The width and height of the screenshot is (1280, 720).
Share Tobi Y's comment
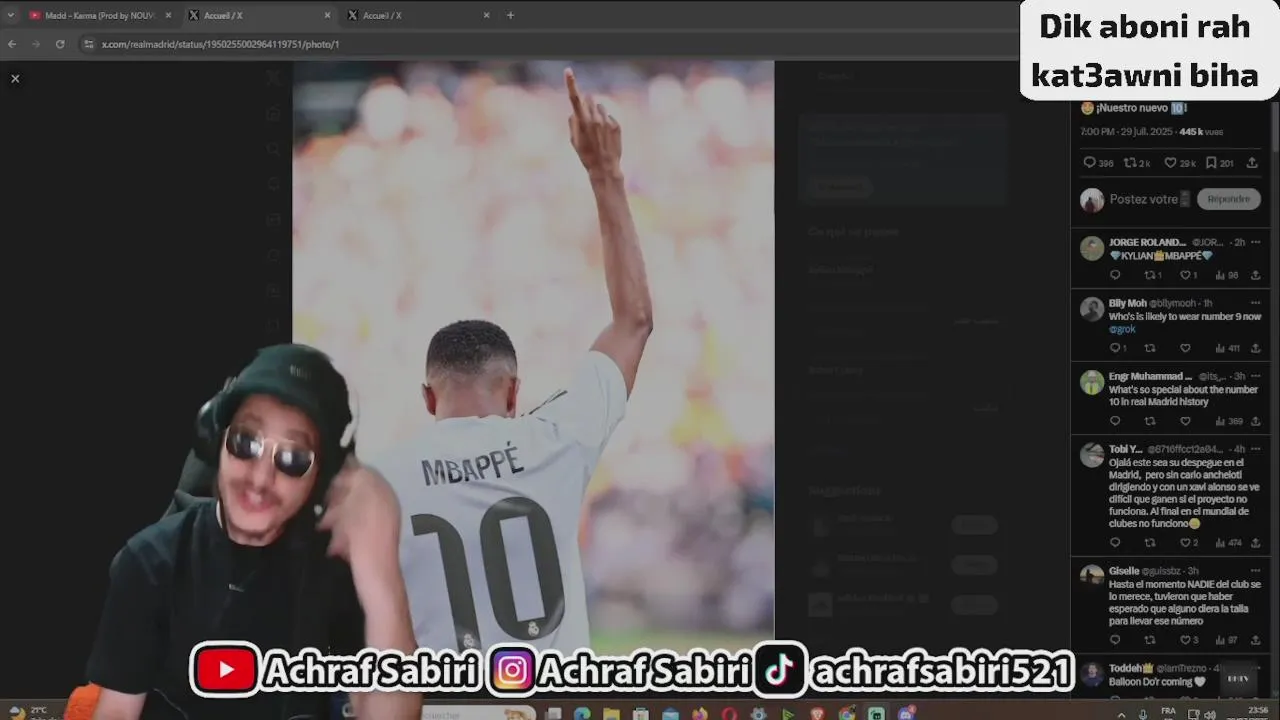pyautogui.click(x=1255, y=543)
